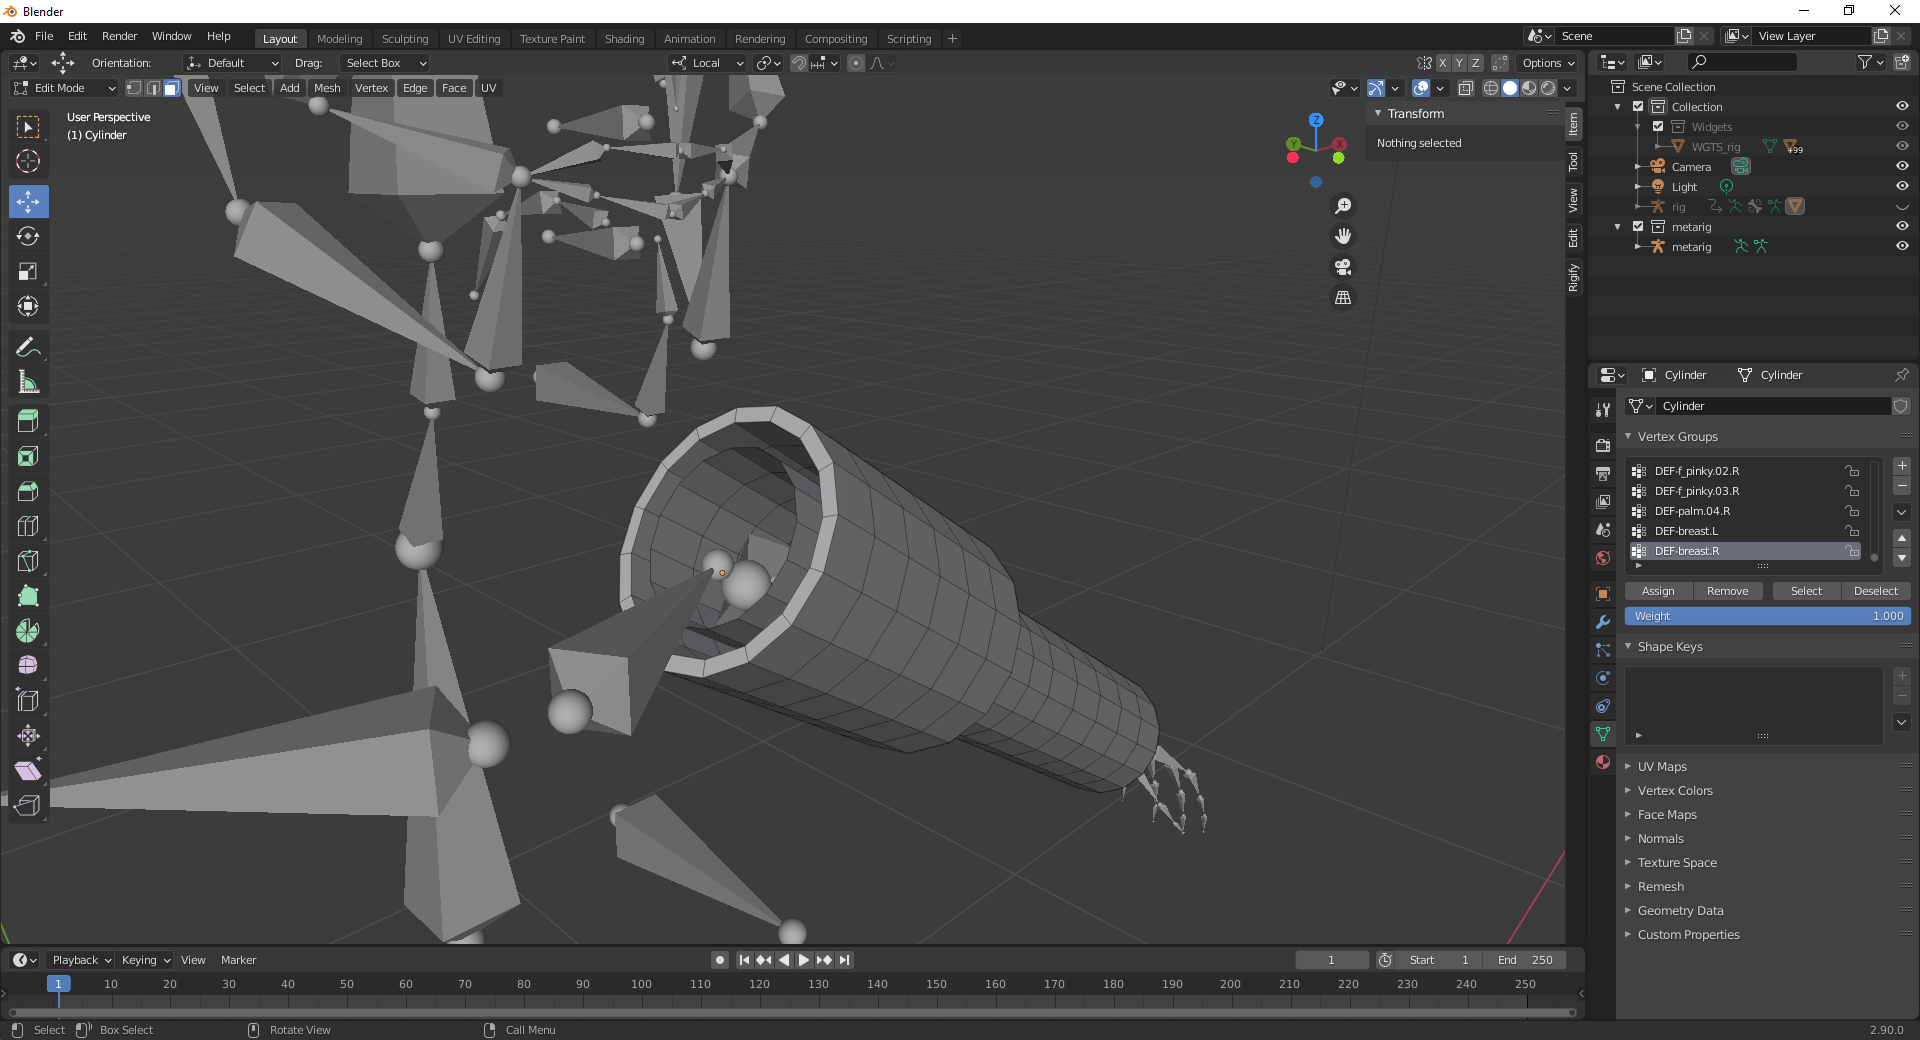Activate the Knife tool
Image resolution: width=1920 pixels, height=1040 pixels.
(28, 561)
